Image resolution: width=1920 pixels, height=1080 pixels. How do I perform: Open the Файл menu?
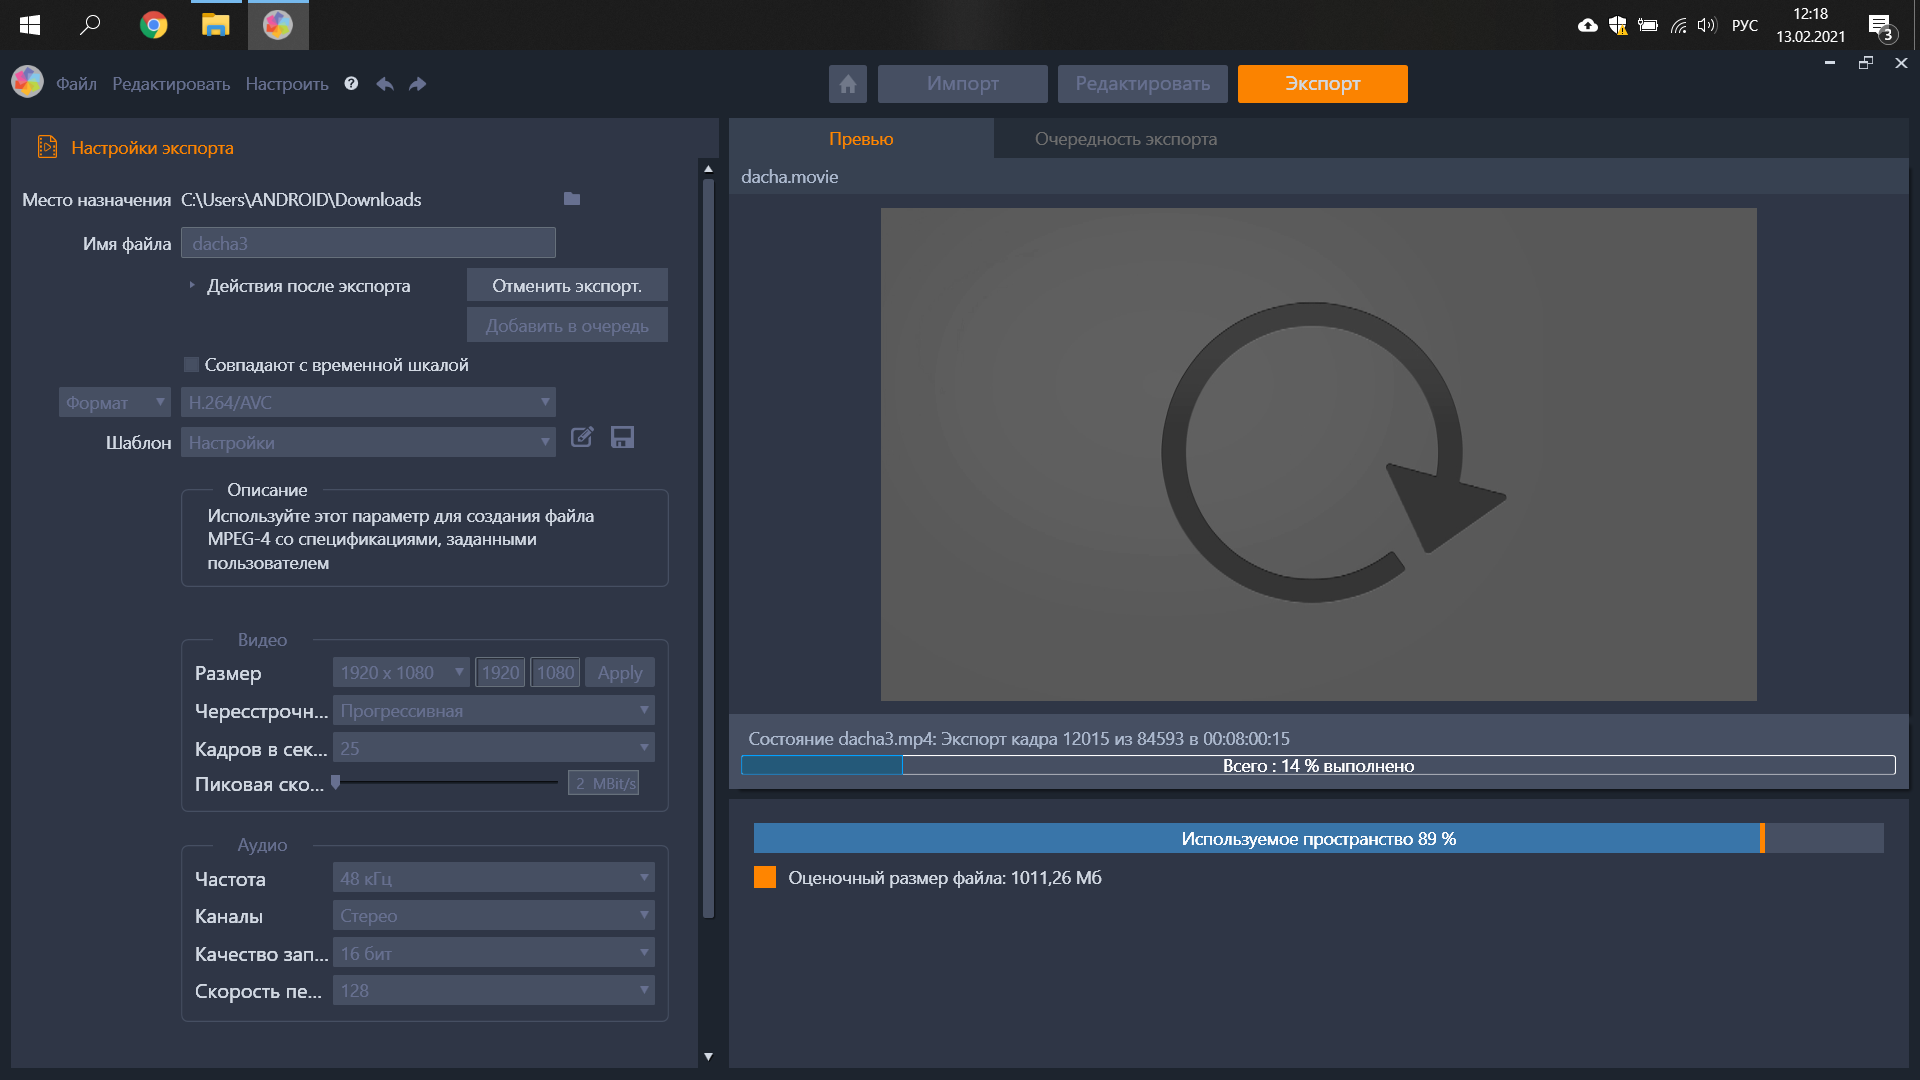(x=76, y=84)
